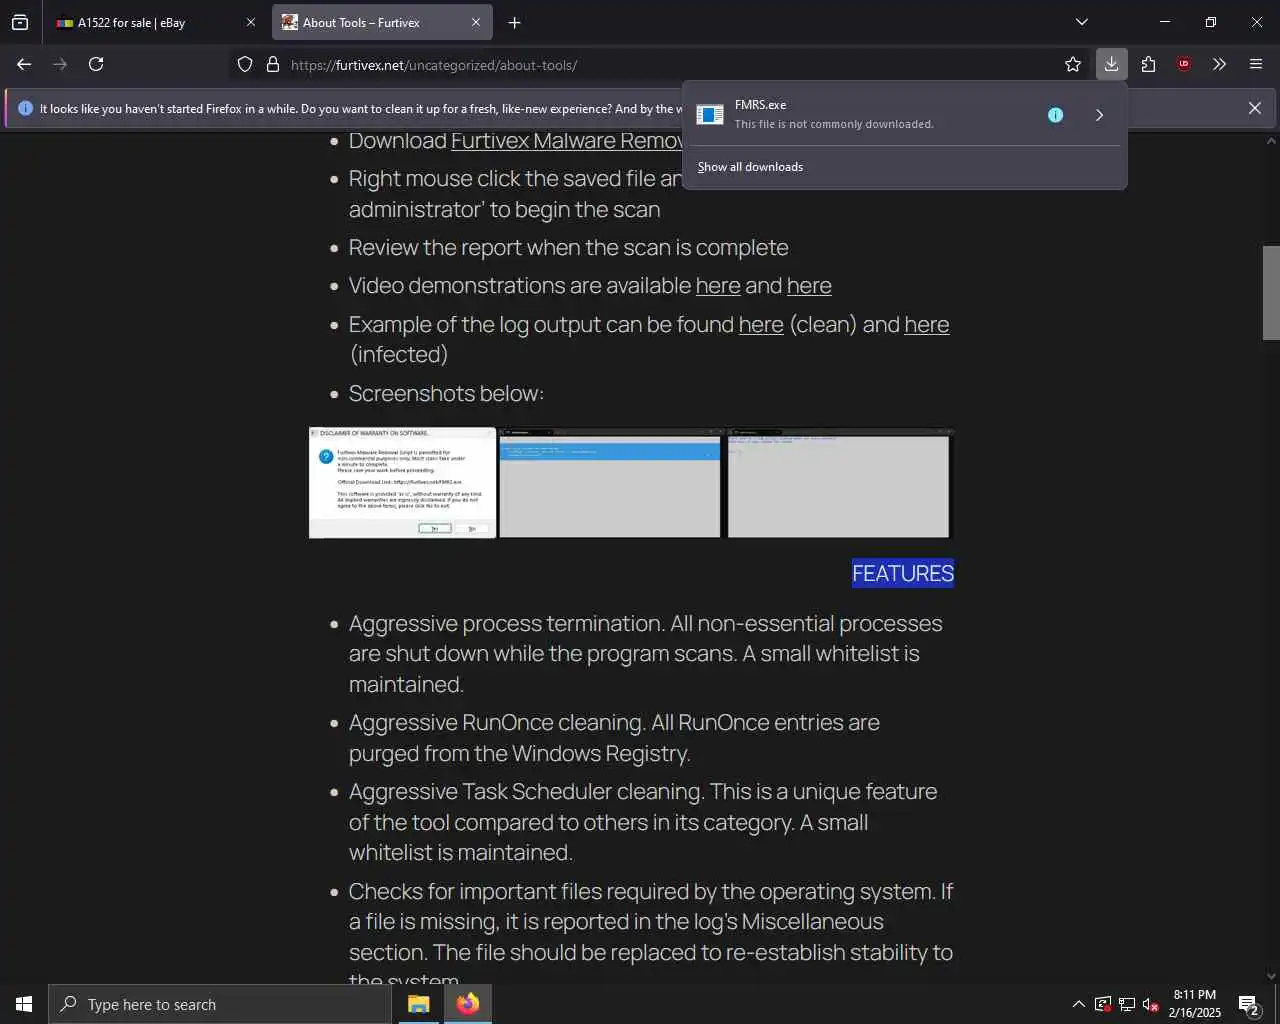Open the muted volume tray icon
Screen dimensions: 1280x1024
[1151, 1004]
